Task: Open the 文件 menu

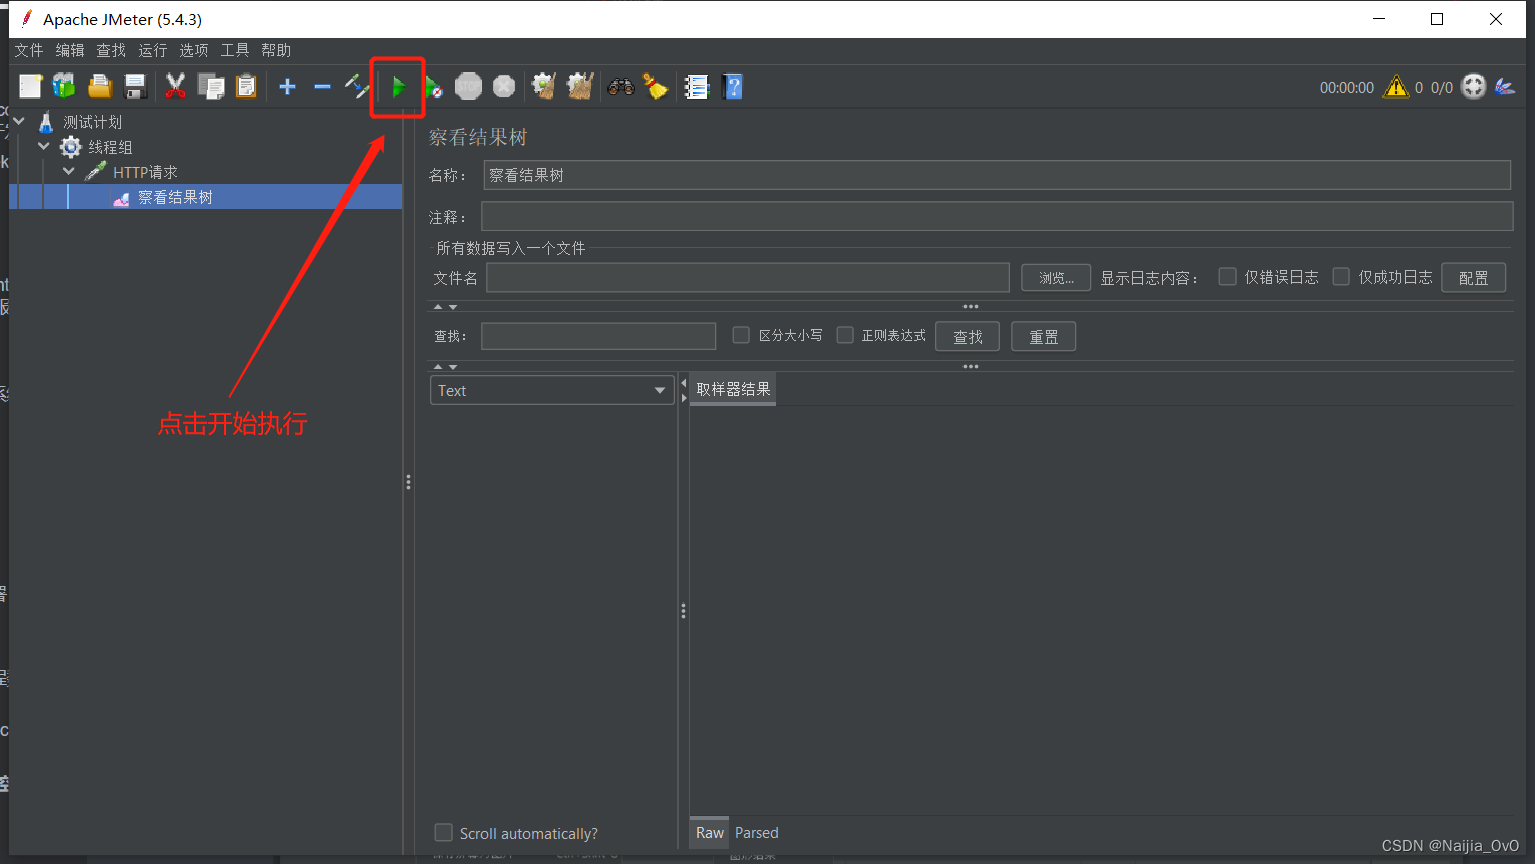Action: click(x=29, y=50)
